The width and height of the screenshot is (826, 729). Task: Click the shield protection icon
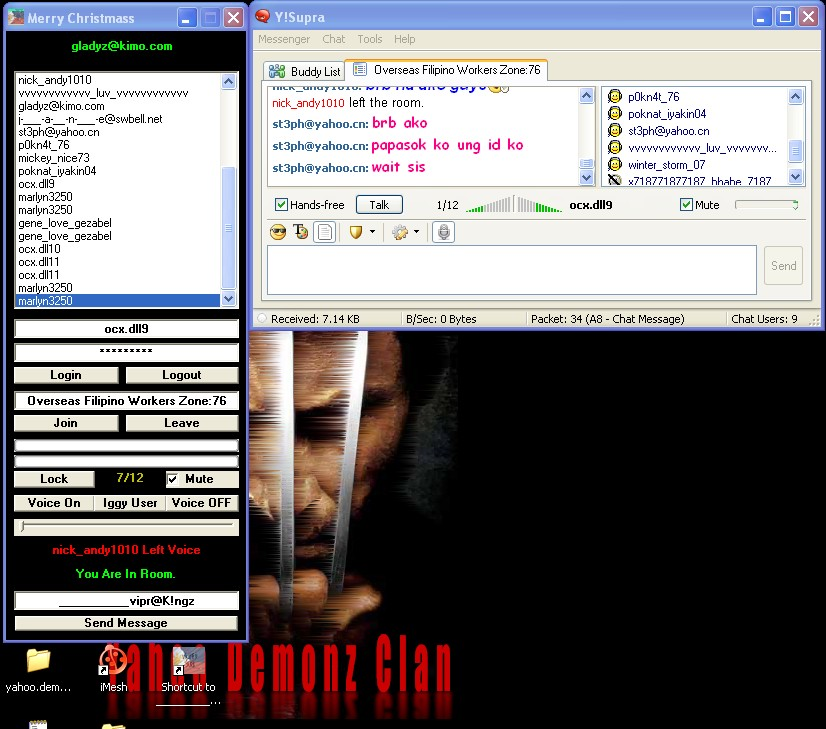click(356, 232)
